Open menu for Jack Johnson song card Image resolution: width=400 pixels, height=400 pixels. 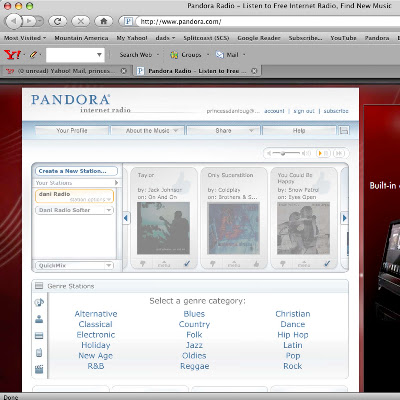point(164,264)
